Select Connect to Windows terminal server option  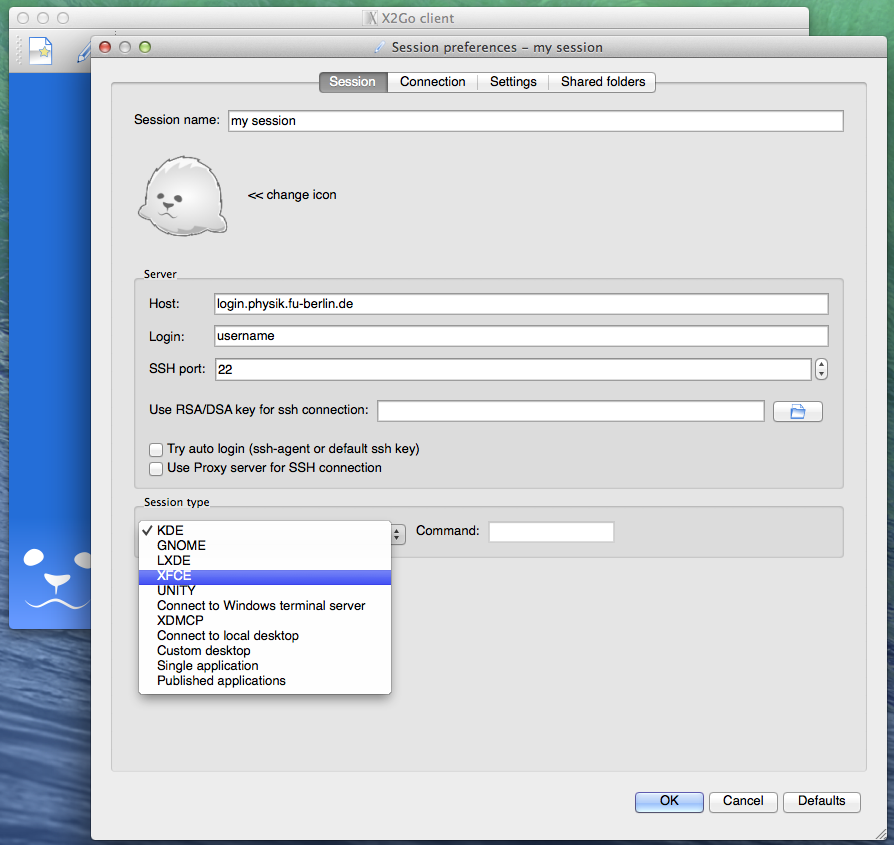[x=261, y=606]
